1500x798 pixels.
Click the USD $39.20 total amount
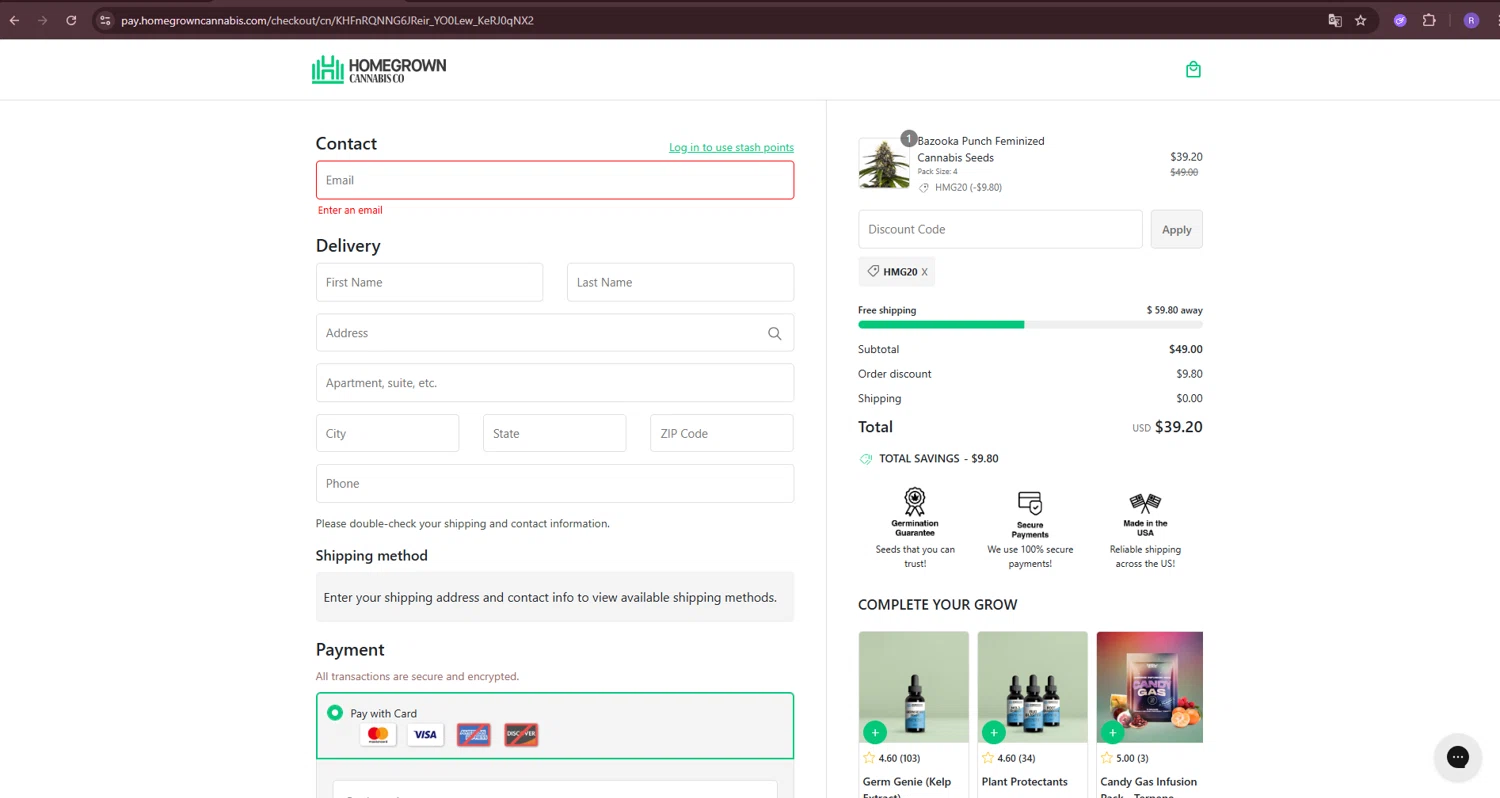click(x=1167, y=427)
